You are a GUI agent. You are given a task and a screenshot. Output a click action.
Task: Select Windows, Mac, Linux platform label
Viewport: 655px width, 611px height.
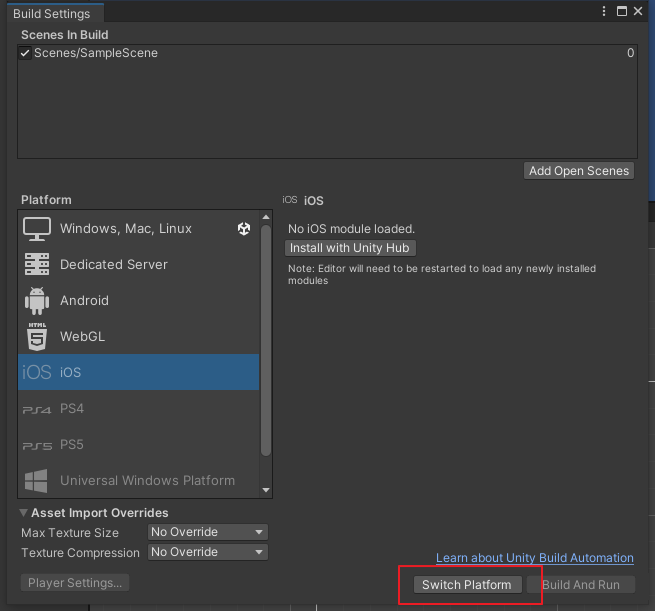coord(126,229)
